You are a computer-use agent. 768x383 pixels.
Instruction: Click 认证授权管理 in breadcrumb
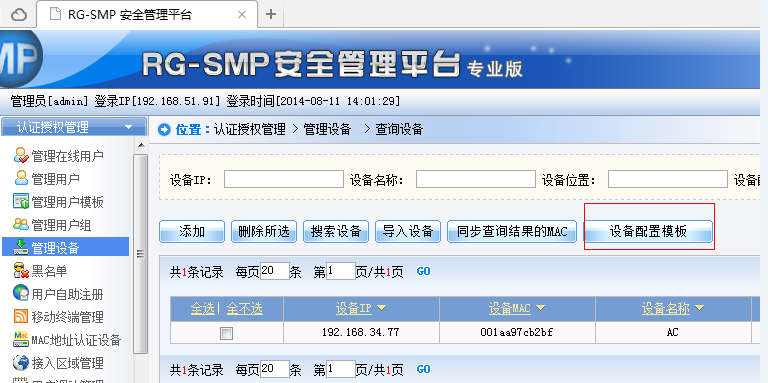(x=250, y=130)
